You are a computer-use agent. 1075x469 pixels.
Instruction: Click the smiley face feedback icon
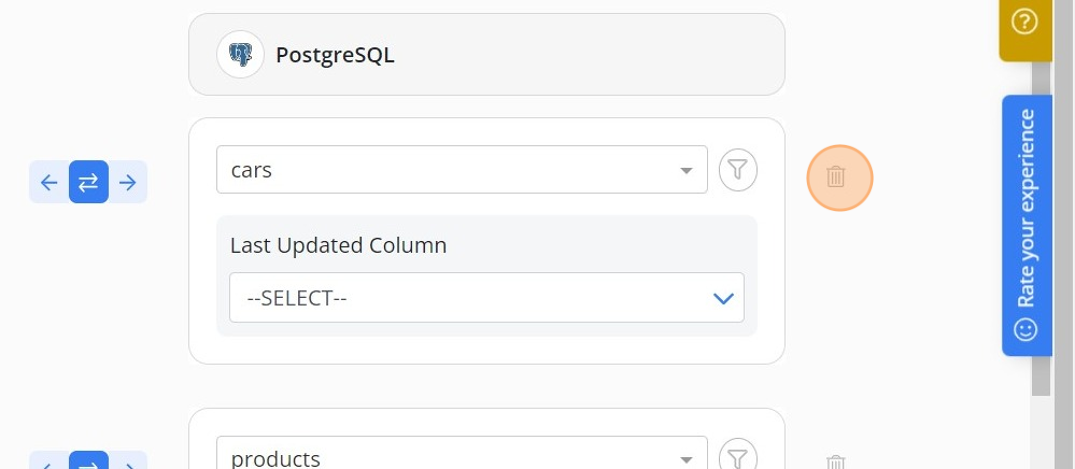[x=1026, y=330]
